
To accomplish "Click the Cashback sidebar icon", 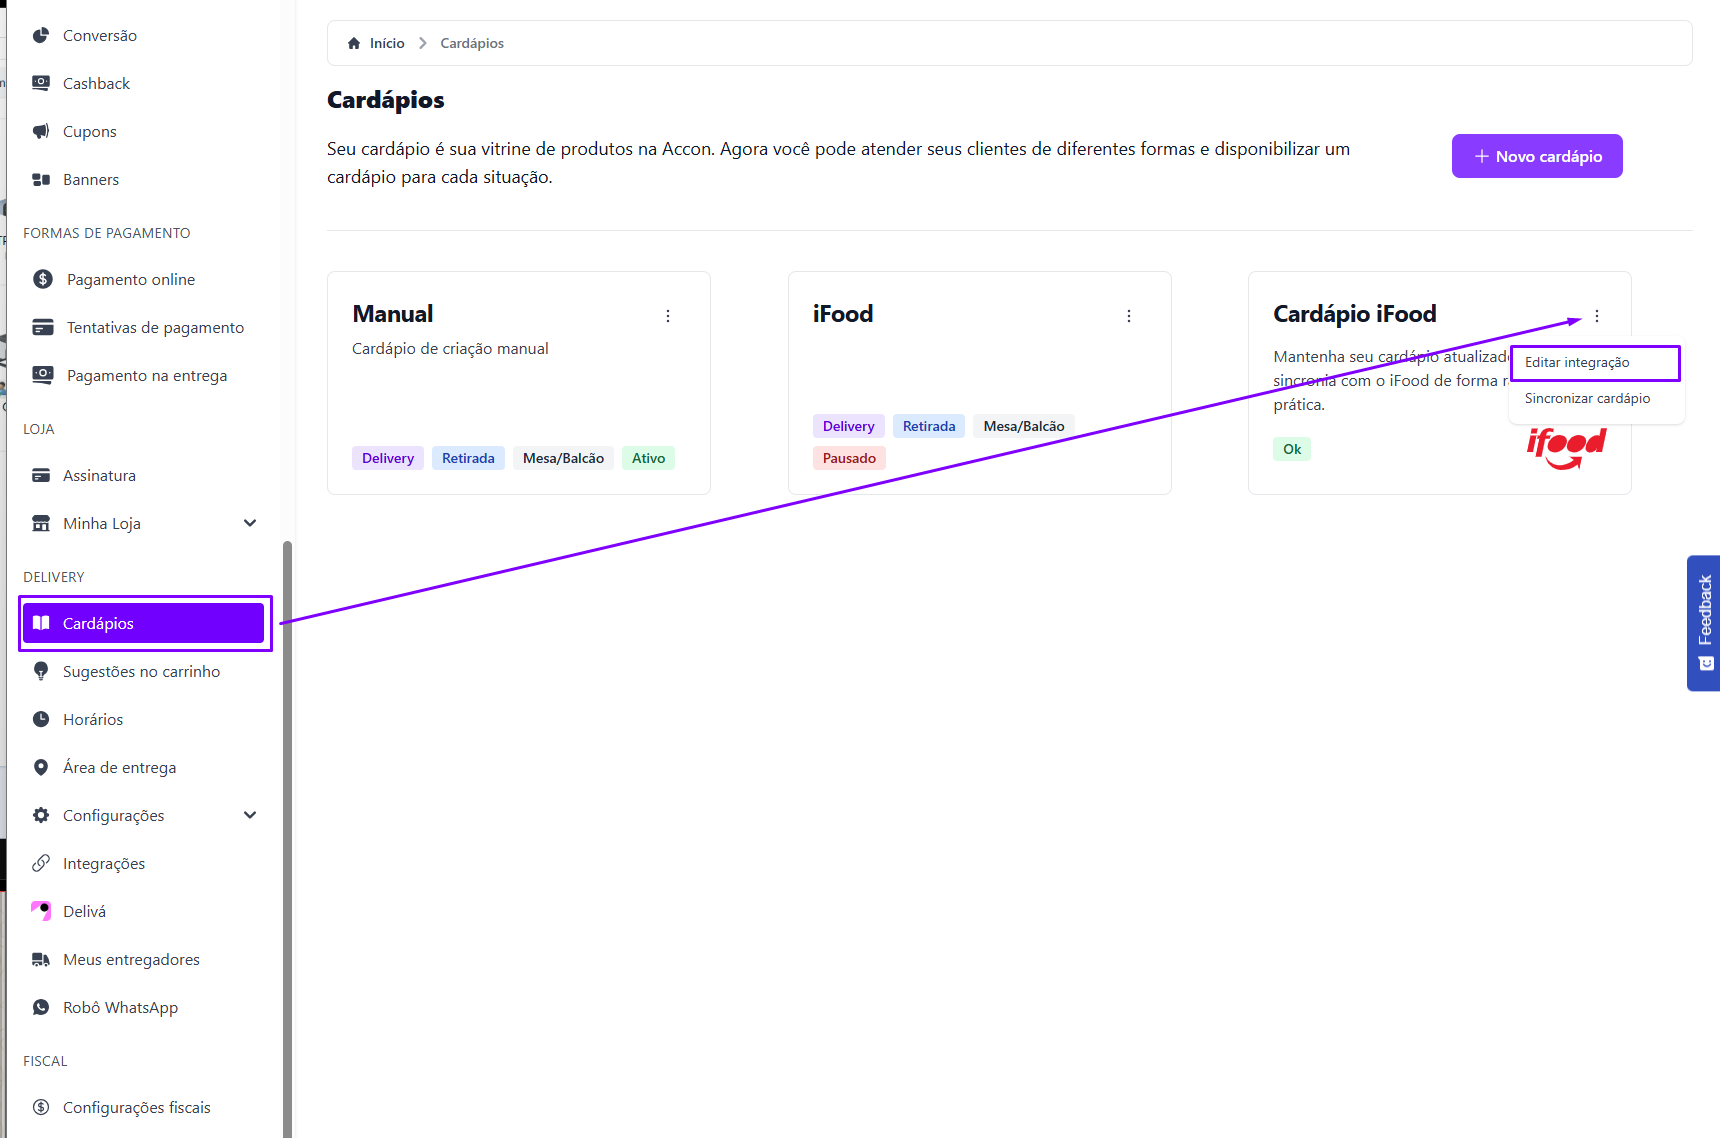I will pos(41,83).
